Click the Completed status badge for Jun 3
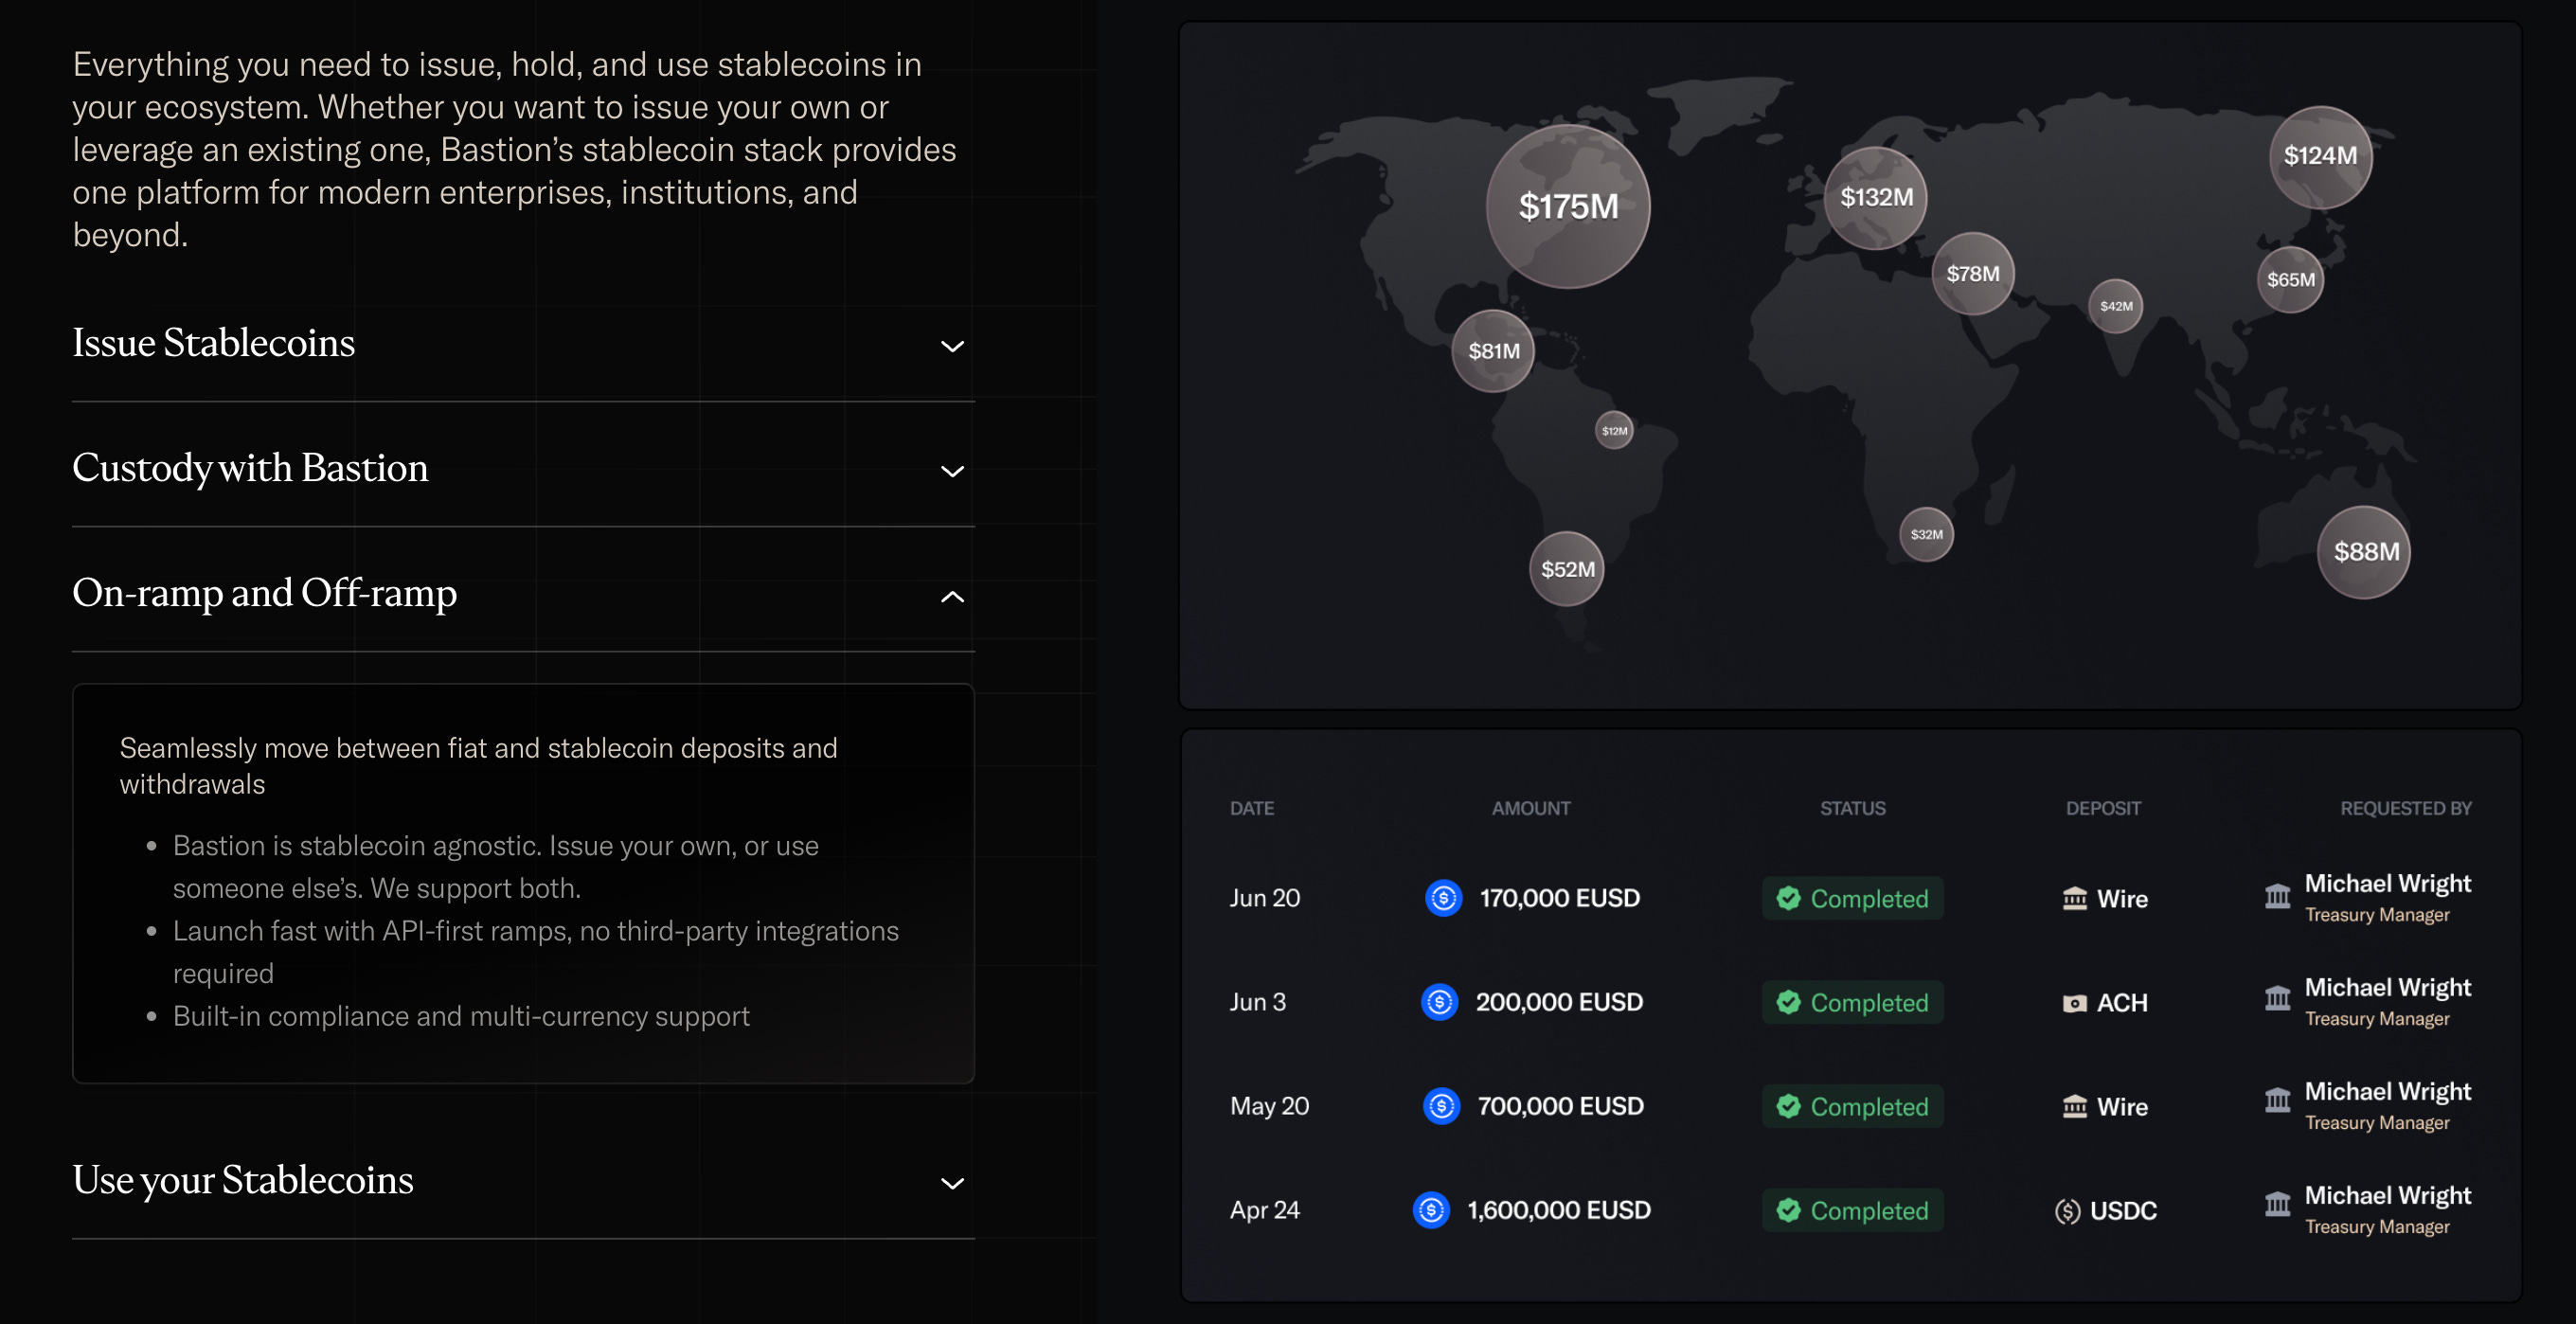2576x1324 pixels. tap(1852, 1003)
